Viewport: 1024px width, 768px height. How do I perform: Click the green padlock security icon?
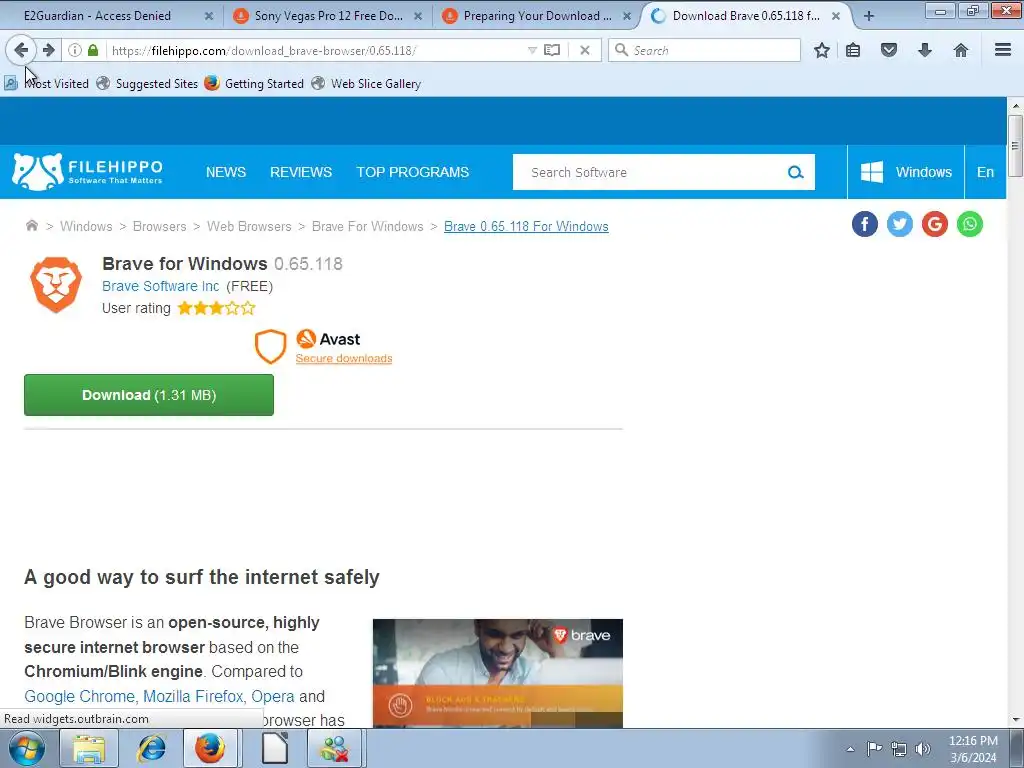93,50
